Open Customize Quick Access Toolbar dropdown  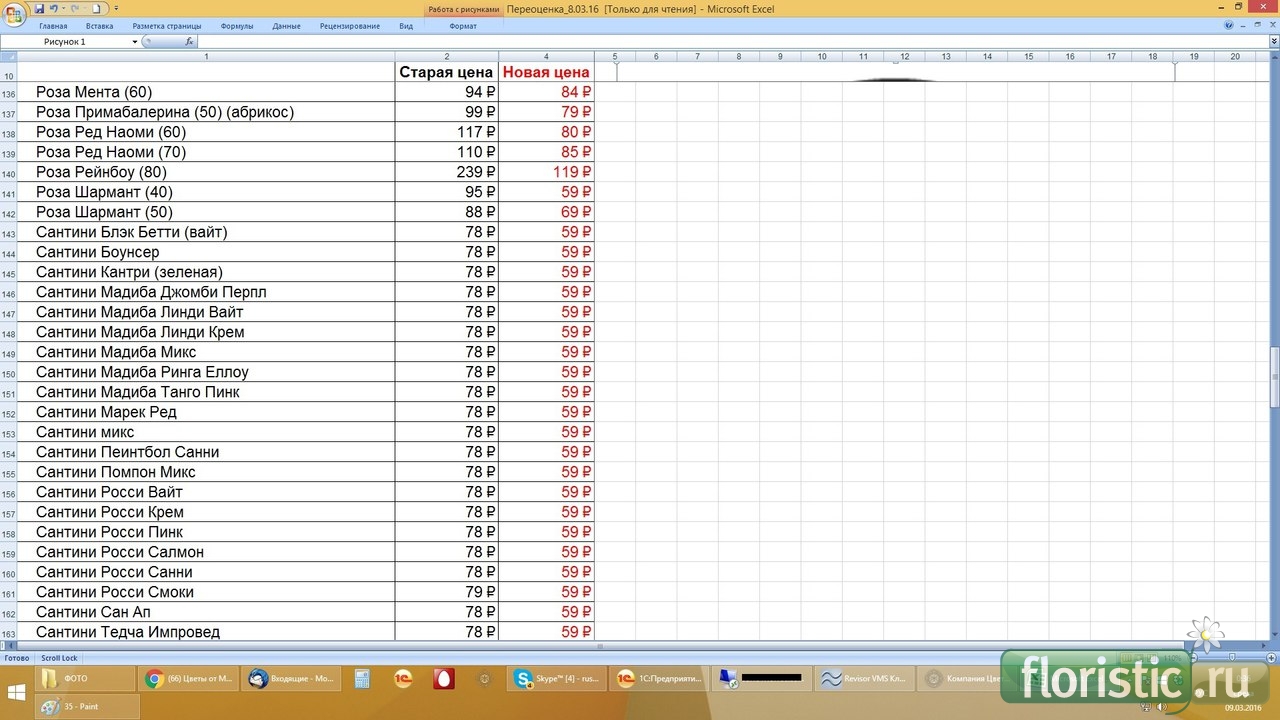pyautogui.click(x=116, y=8)
